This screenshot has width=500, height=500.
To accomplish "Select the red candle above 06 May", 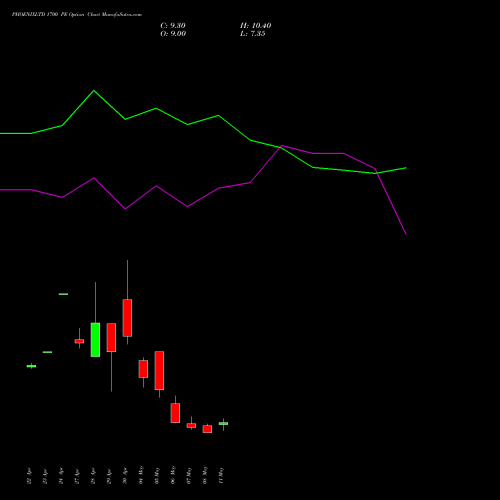I will (x=175, y=413).
